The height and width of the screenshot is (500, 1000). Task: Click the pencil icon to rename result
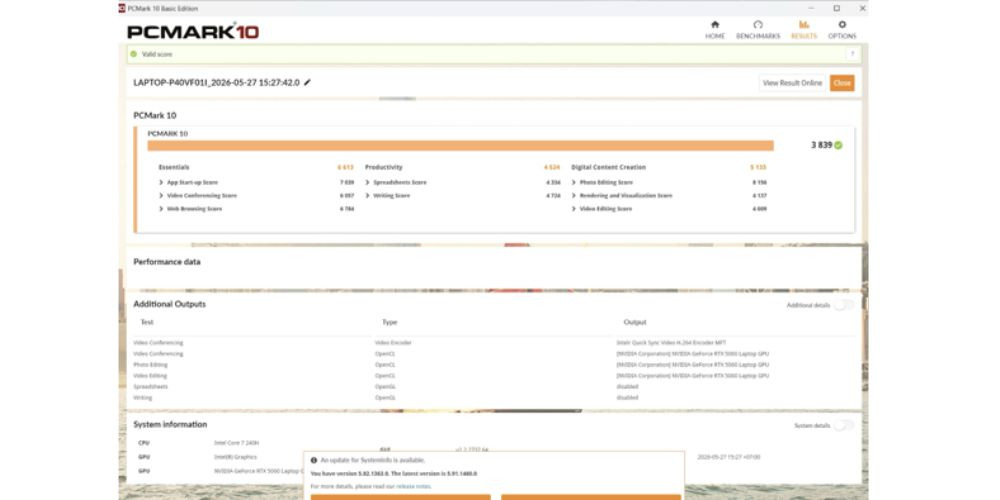tap(307, 82)
